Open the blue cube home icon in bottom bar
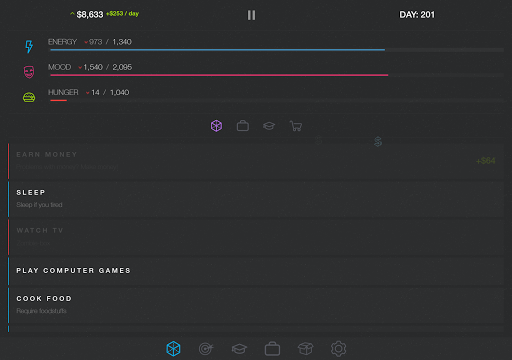Screen dimensions: 512x360 click(173, 349)
